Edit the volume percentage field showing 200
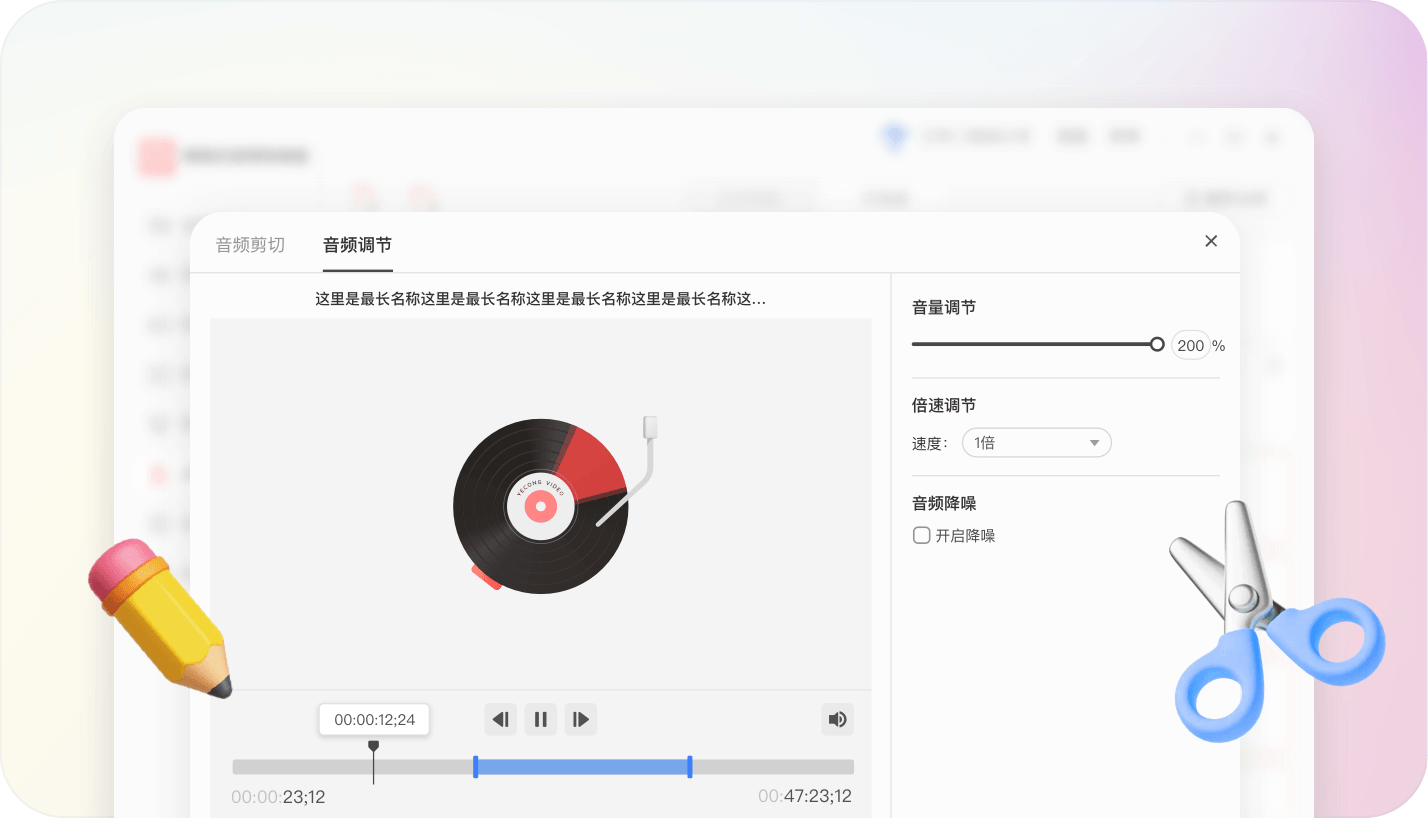The height and width of the screenshot is (818, 1428). click(x=1191, y=345)
